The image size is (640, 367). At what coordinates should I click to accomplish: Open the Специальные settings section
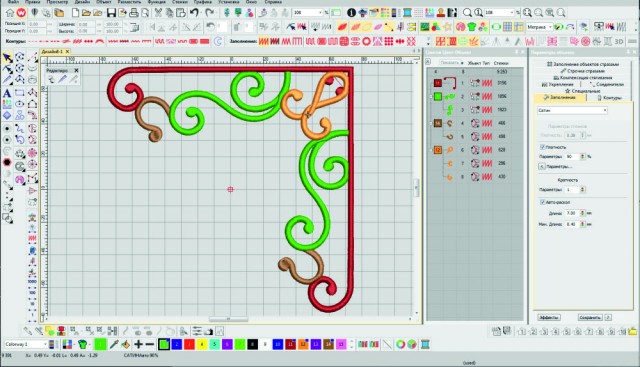pyautogui.click(x=582, y=91)
